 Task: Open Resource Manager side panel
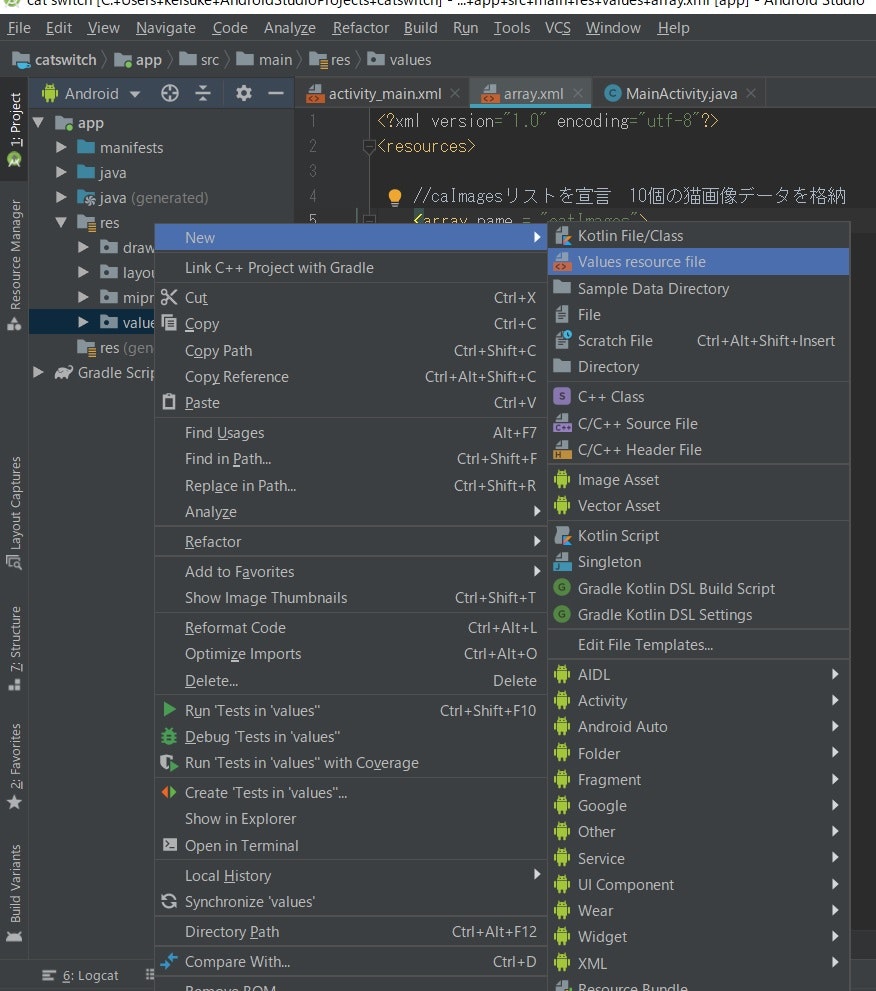pos(15,265)
